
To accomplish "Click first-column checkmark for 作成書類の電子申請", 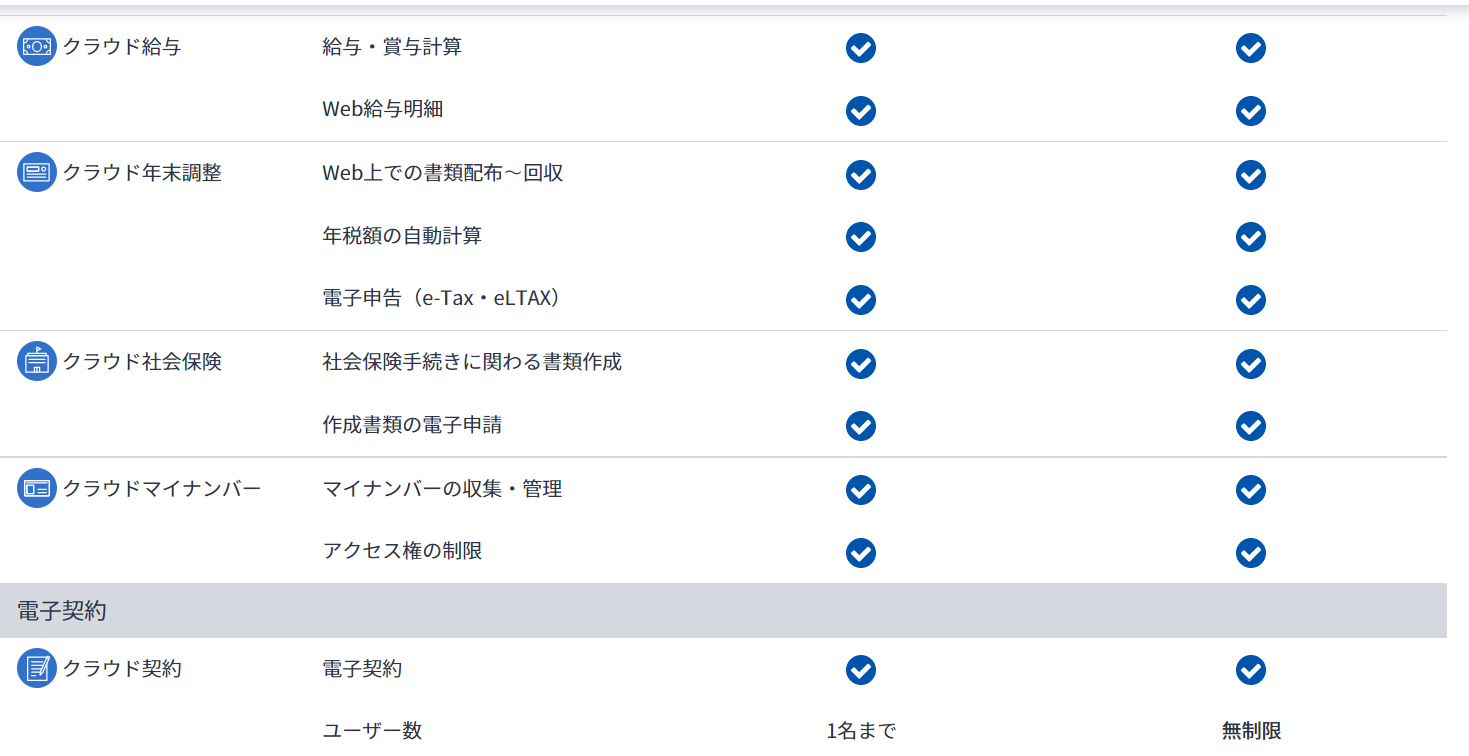I will point(861,426).
